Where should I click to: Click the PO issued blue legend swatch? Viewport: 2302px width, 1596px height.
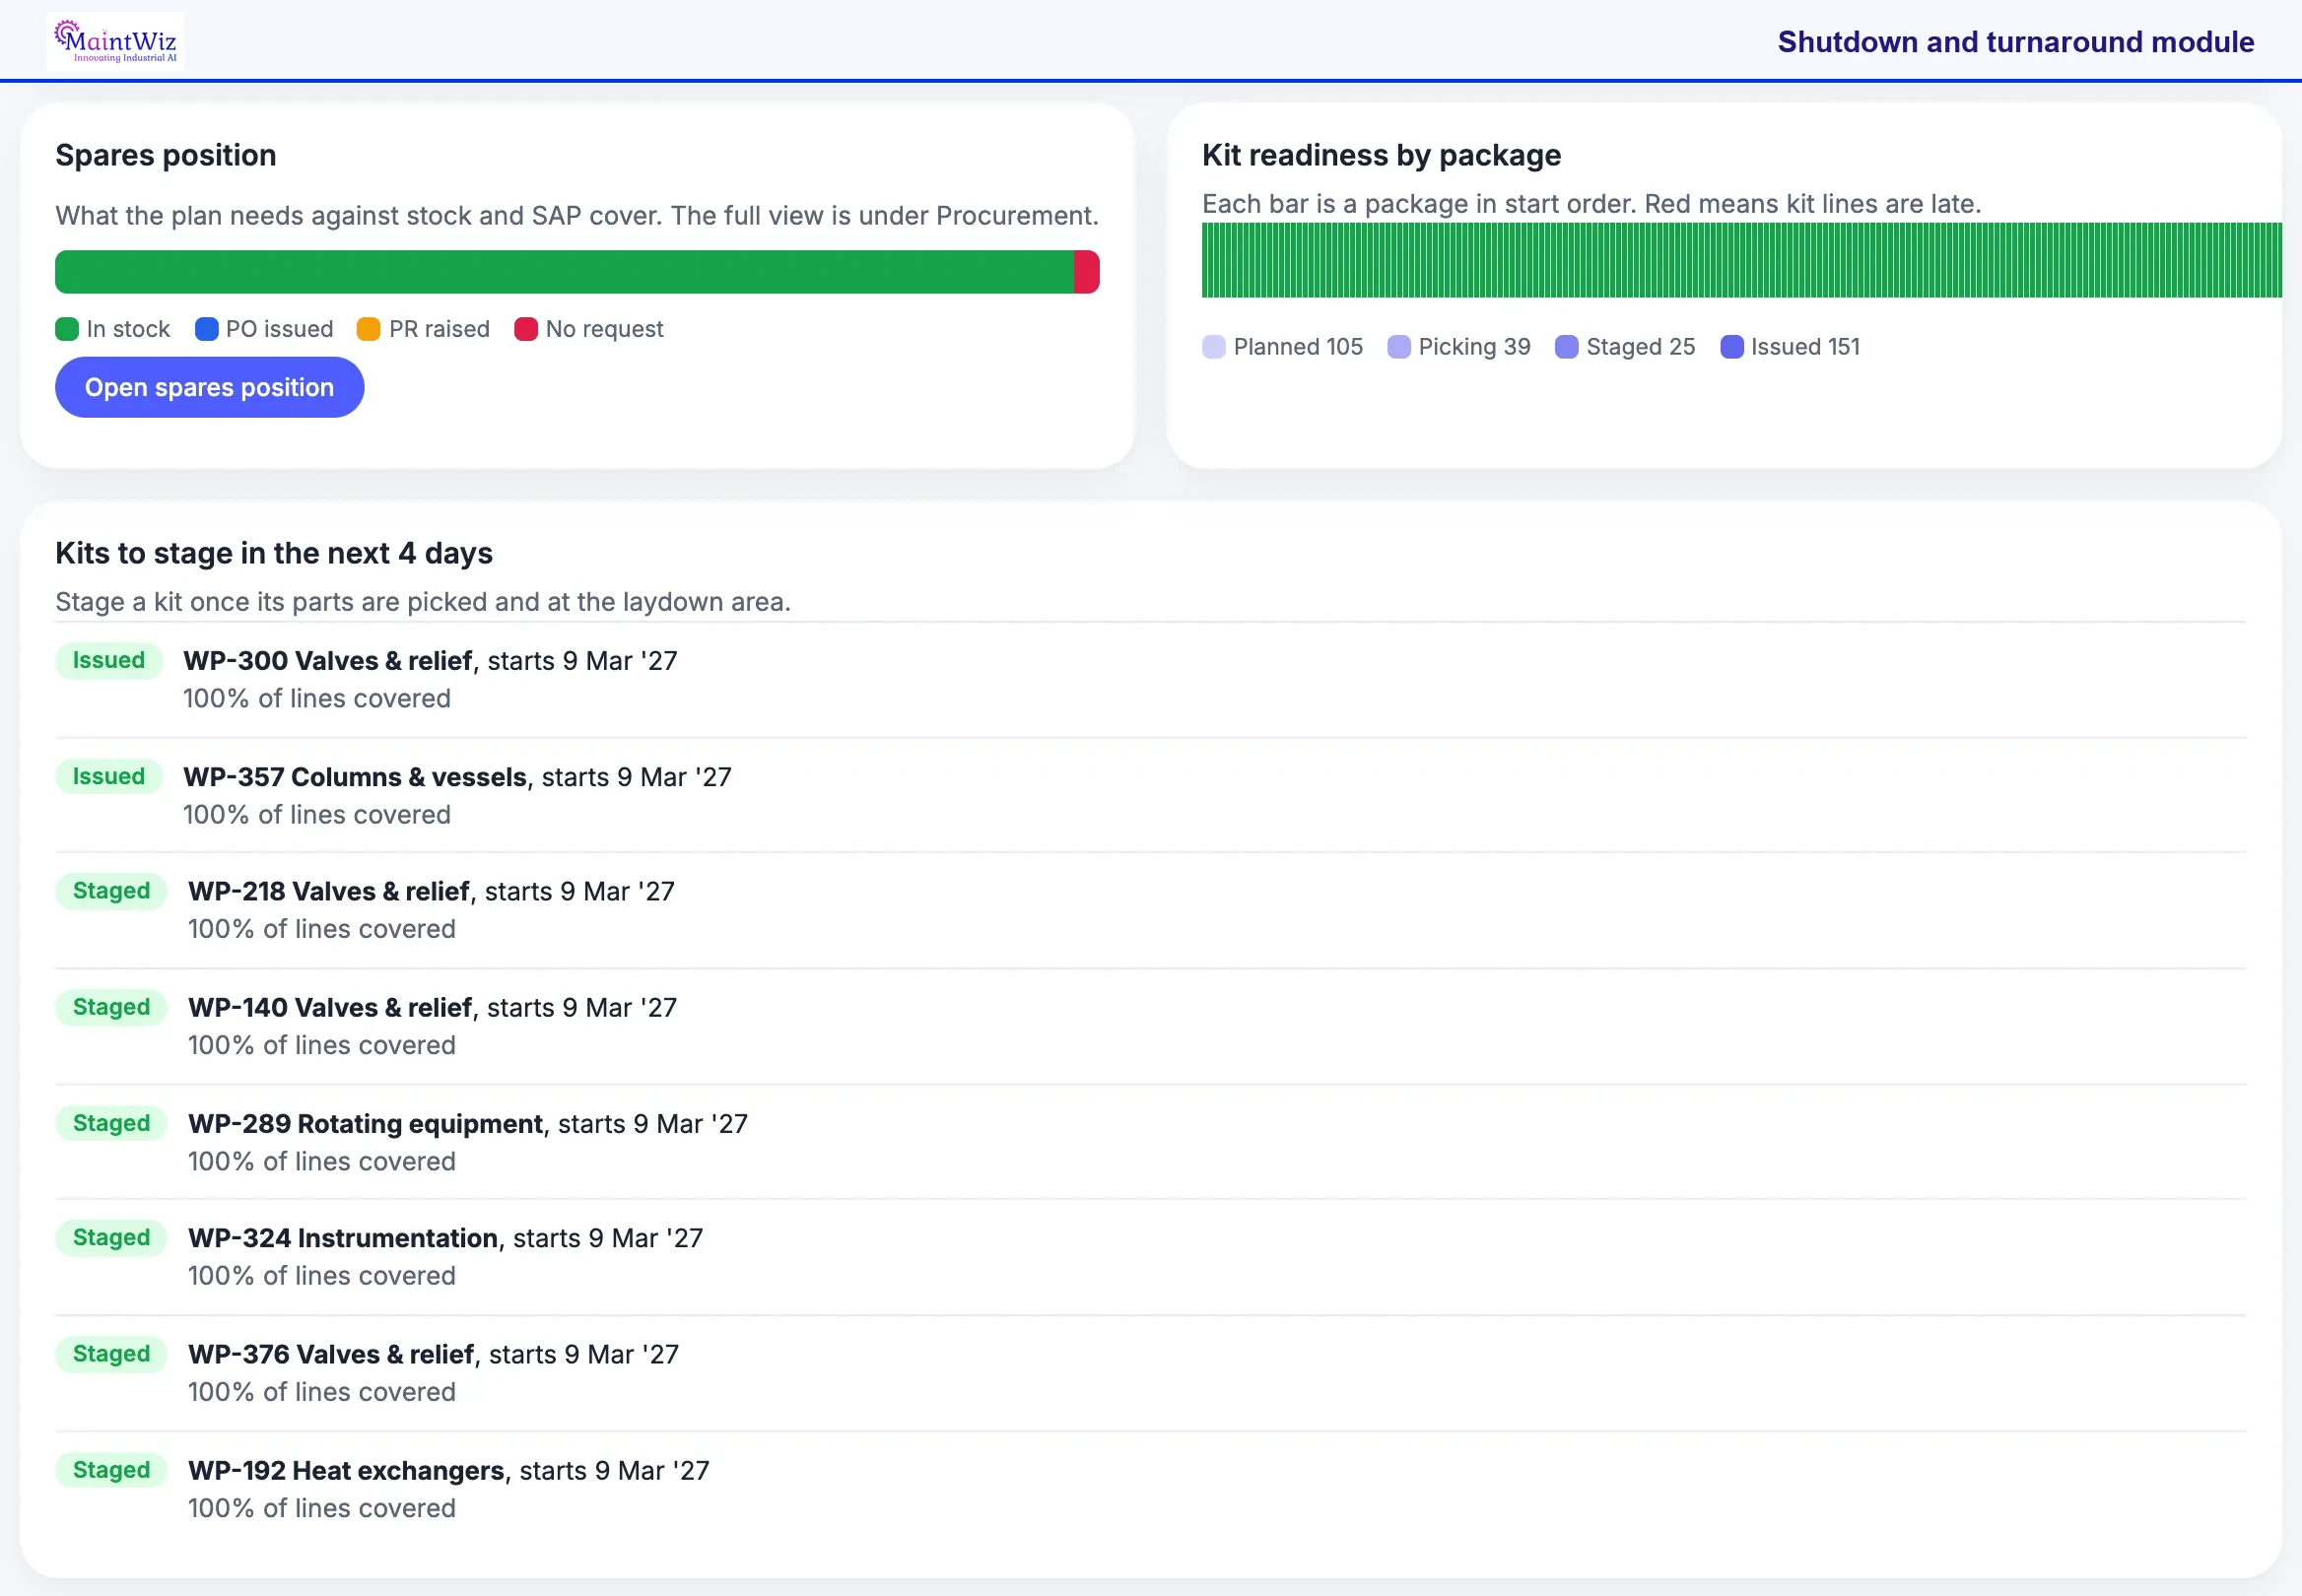206,329
